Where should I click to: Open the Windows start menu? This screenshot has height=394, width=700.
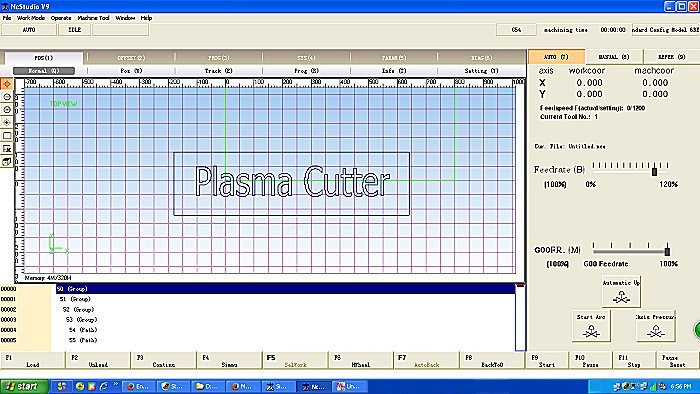click(x=24, y=386)
